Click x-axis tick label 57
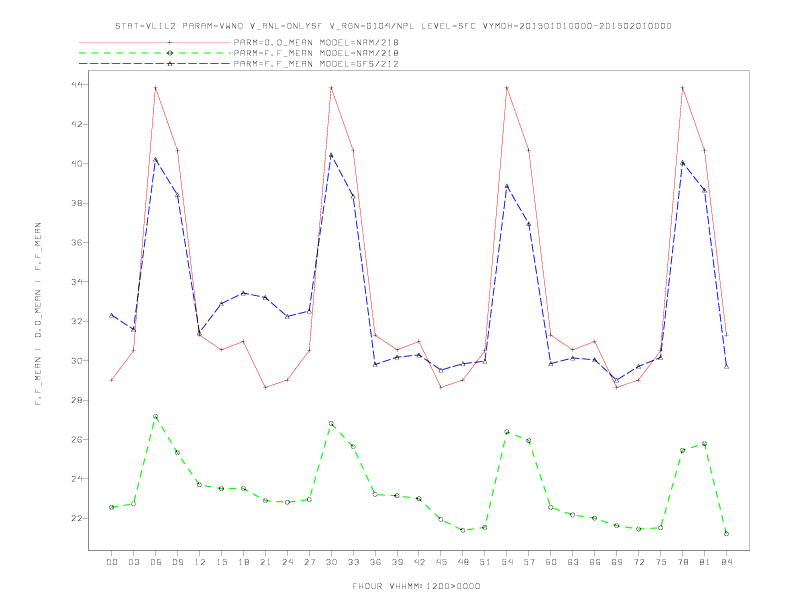Image resolution: width=792 pixels, height=612 pixels. point(529,562)
